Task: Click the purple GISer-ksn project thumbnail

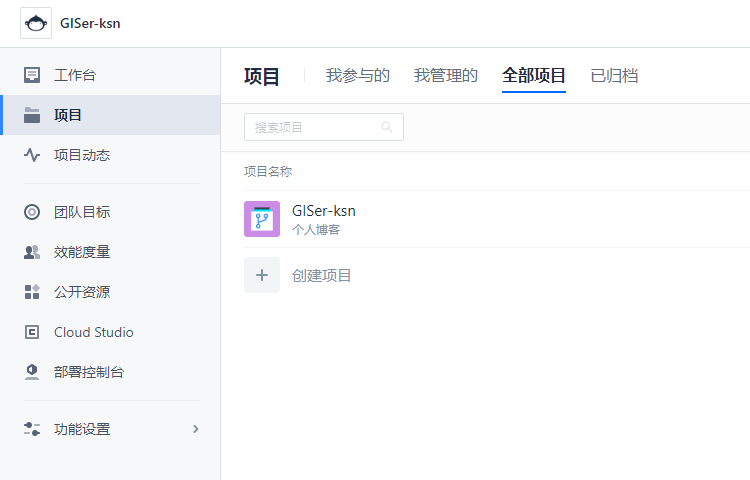Action: (262, 219)
